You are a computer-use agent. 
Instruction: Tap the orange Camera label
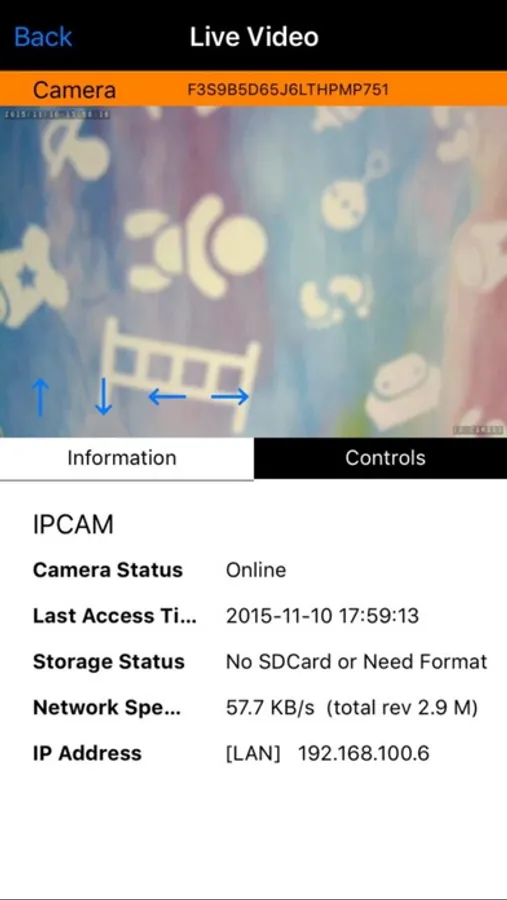74,90
